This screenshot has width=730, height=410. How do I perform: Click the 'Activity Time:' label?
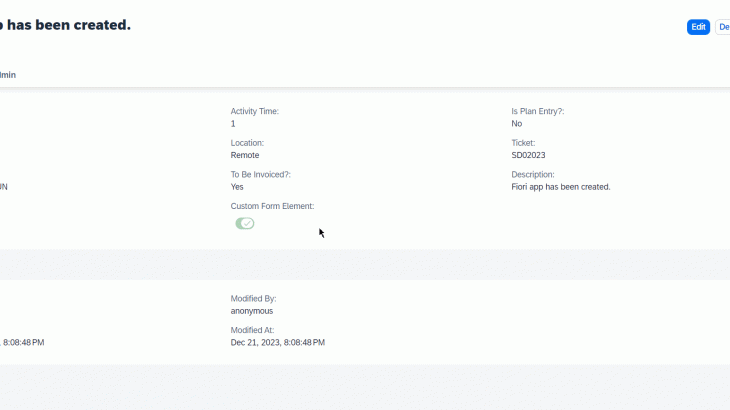click(x=255, y=111)
